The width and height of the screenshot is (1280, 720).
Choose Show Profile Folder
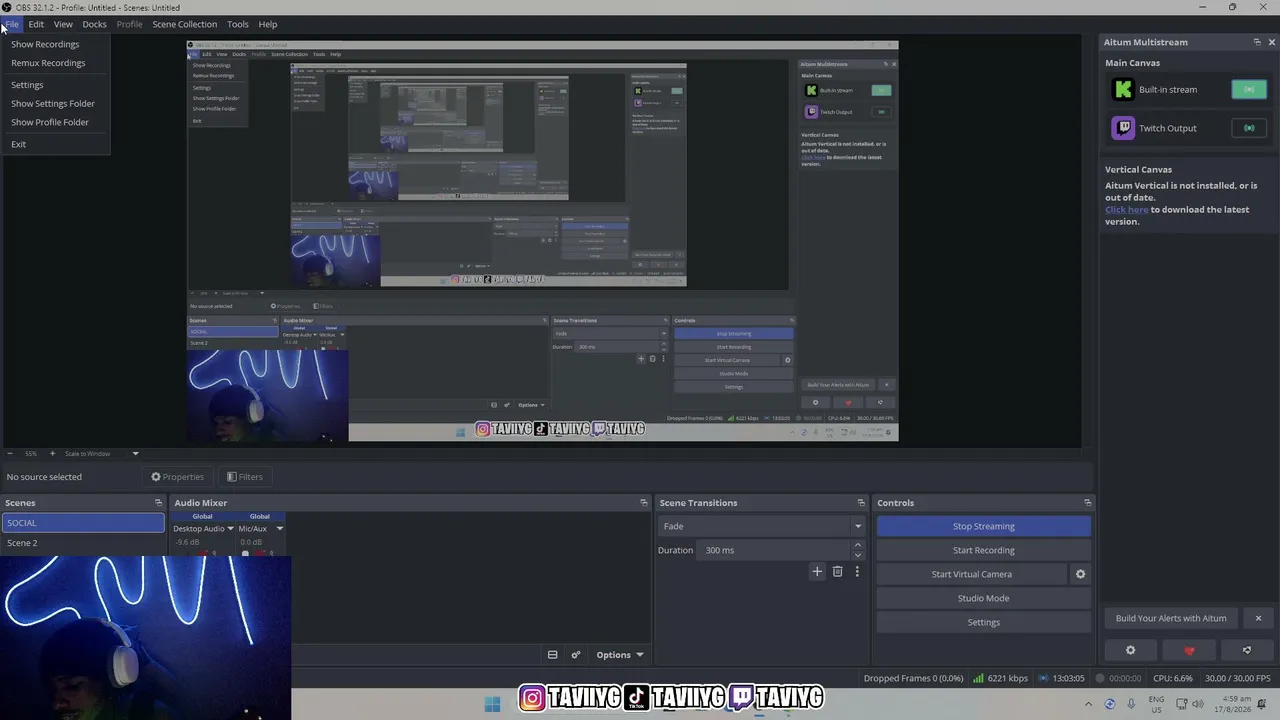click(x=55, y=122)
